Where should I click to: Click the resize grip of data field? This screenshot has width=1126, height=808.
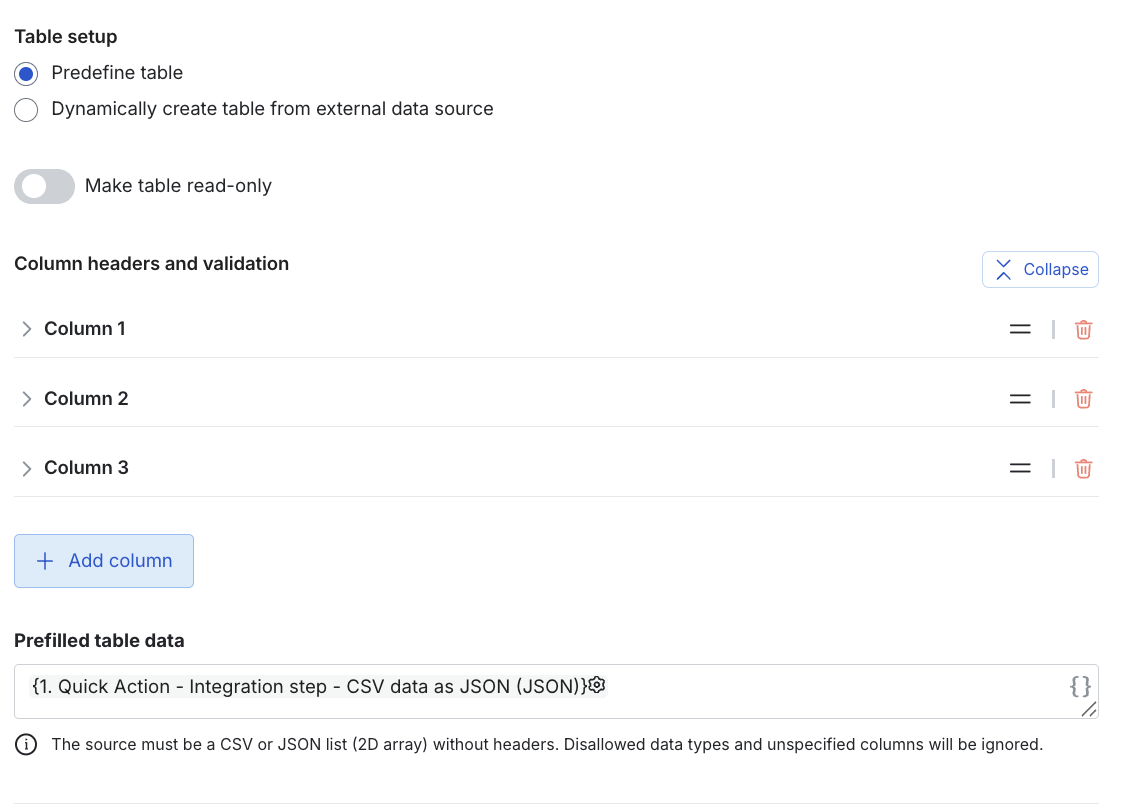point(1089,710)
